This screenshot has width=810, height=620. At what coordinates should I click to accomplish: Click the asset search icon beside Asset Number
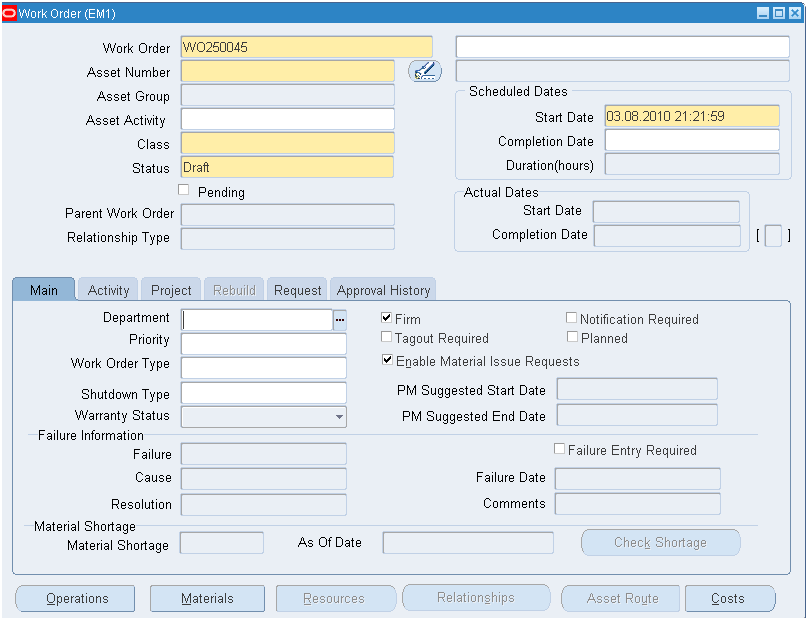(424, 71)
